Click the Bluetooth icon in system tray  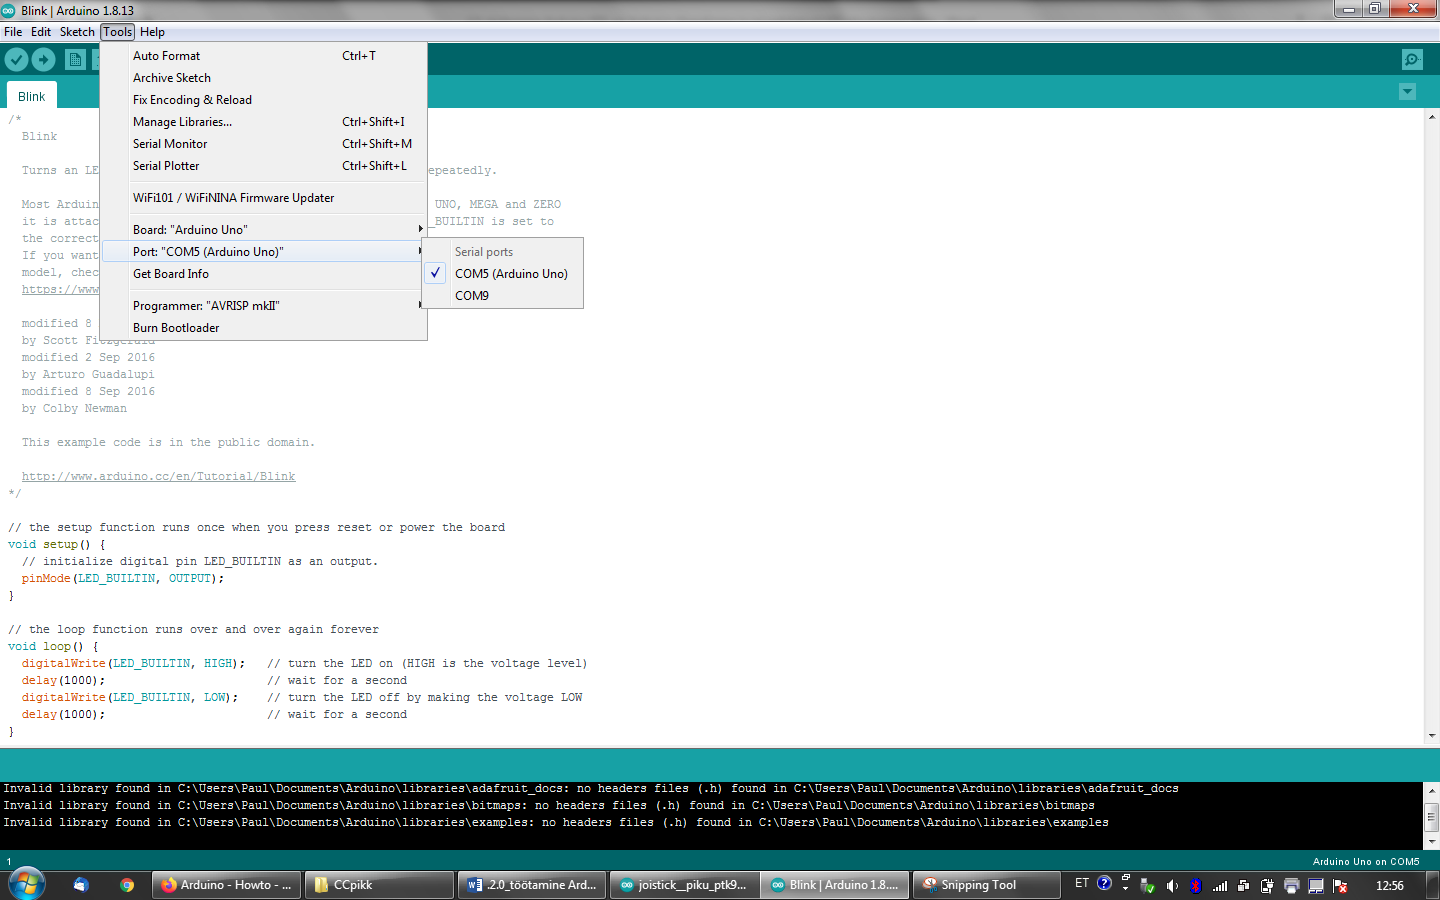pyautogui.click(x=1195, y=885)
